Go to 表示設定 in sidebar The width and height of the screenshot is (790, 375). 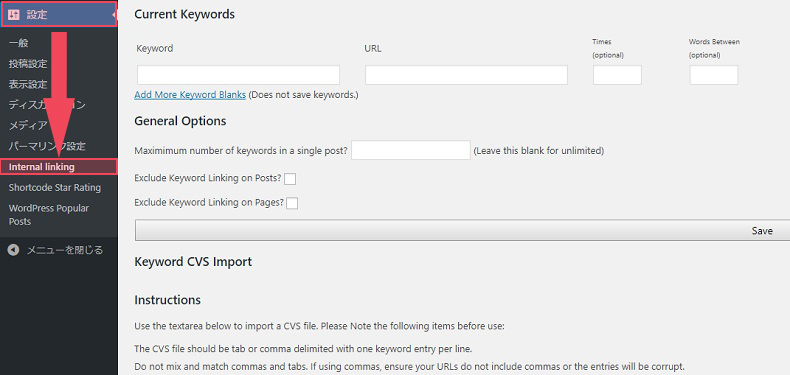coord(28,84)
